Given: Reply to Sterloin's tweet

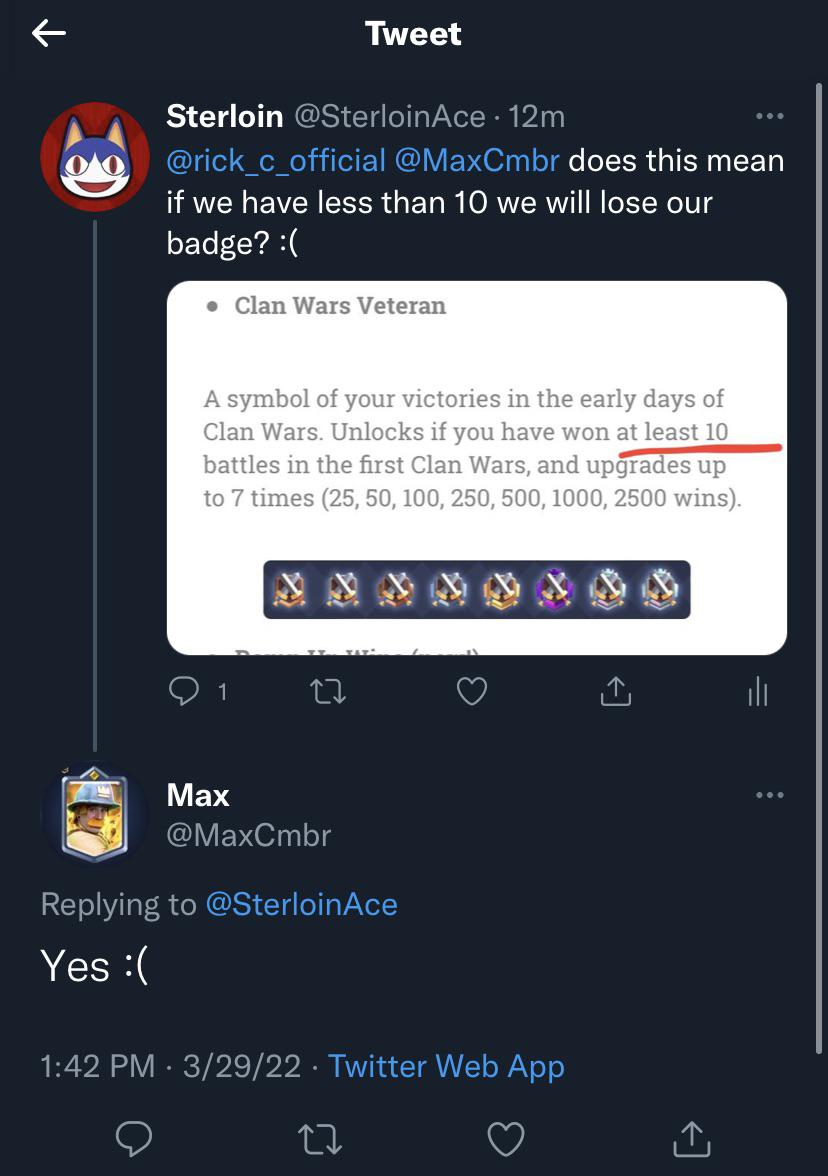Looking at the screenshot, I should coord(182,690).
